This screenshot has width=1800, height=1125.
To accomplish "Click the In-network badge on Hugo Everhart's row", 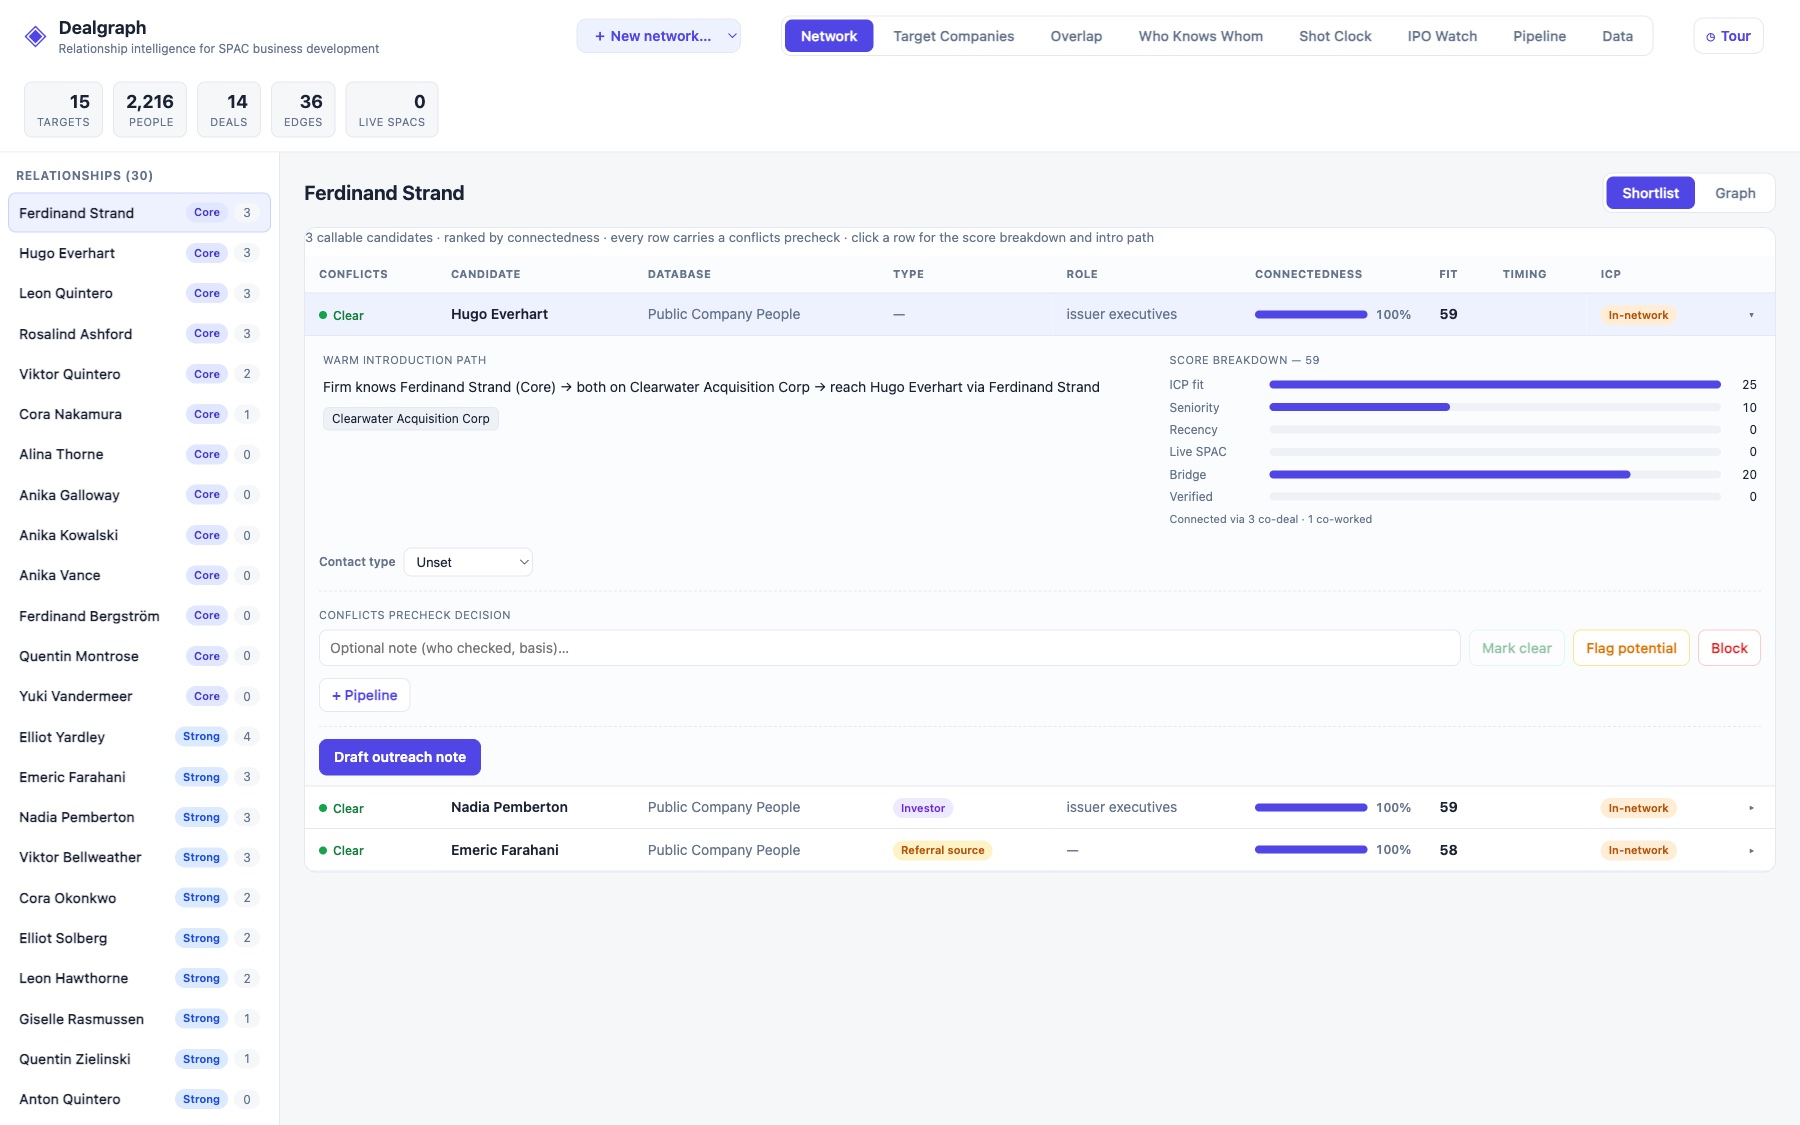I will [x=1638, y=315].
